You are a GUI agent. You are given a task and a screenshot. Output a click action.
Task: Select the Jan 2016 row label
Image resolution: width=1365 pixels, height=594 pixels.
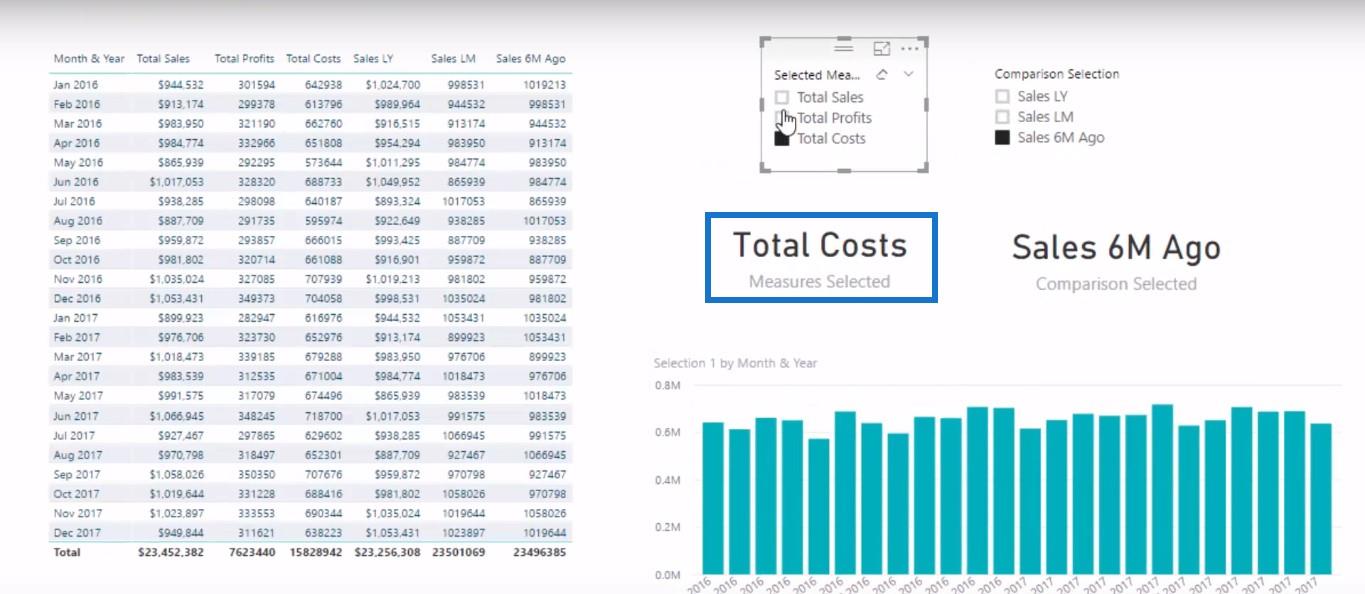tap(77, 85)
